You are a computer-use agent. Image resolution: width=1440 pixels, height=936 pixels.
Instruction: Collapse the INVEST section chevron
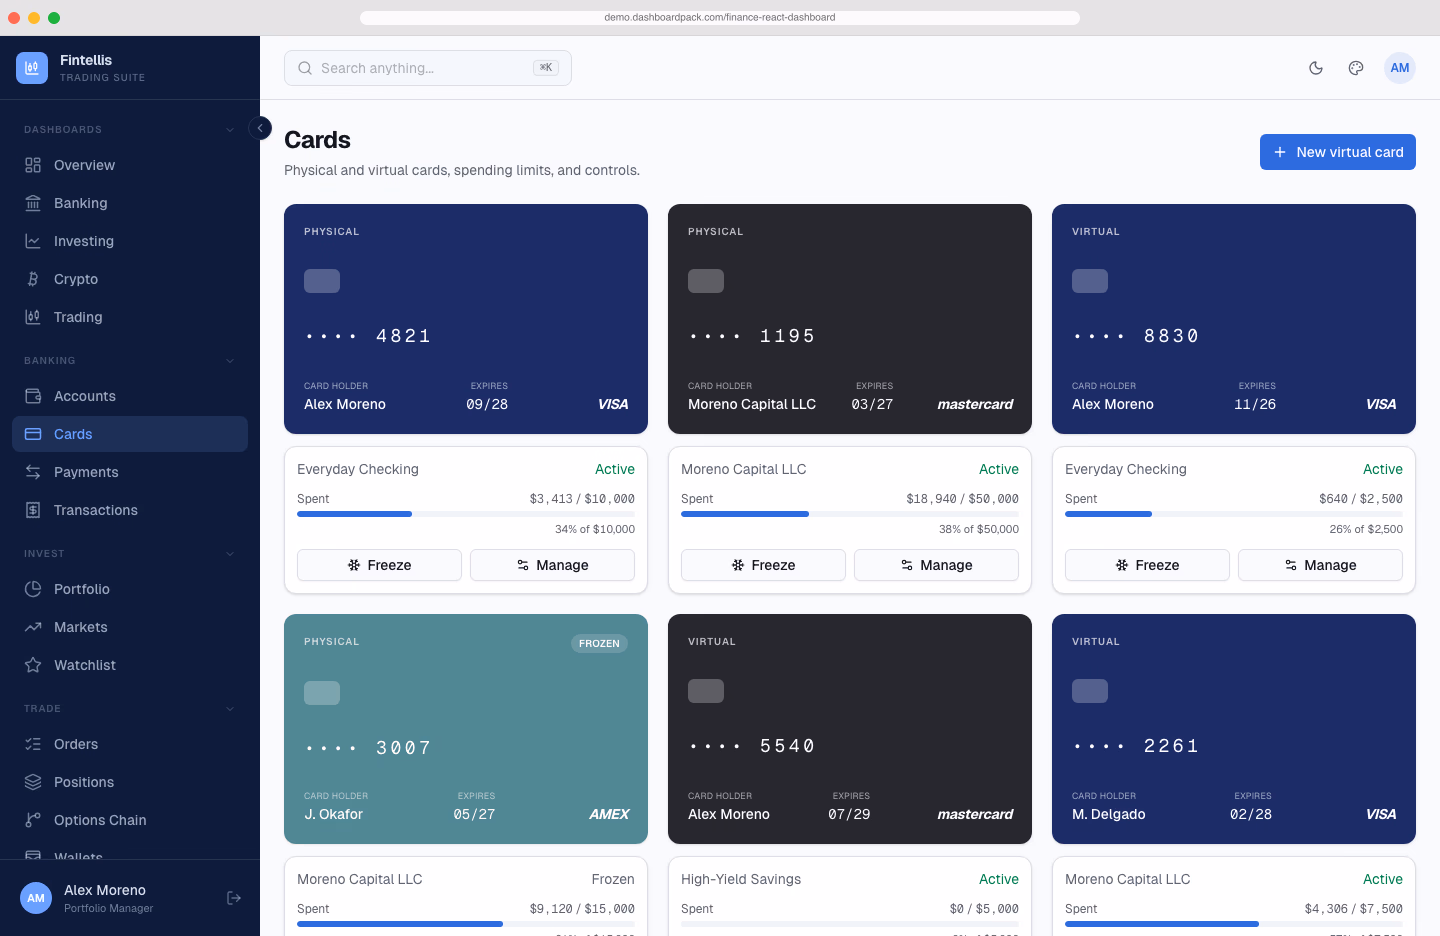[230, 554]
